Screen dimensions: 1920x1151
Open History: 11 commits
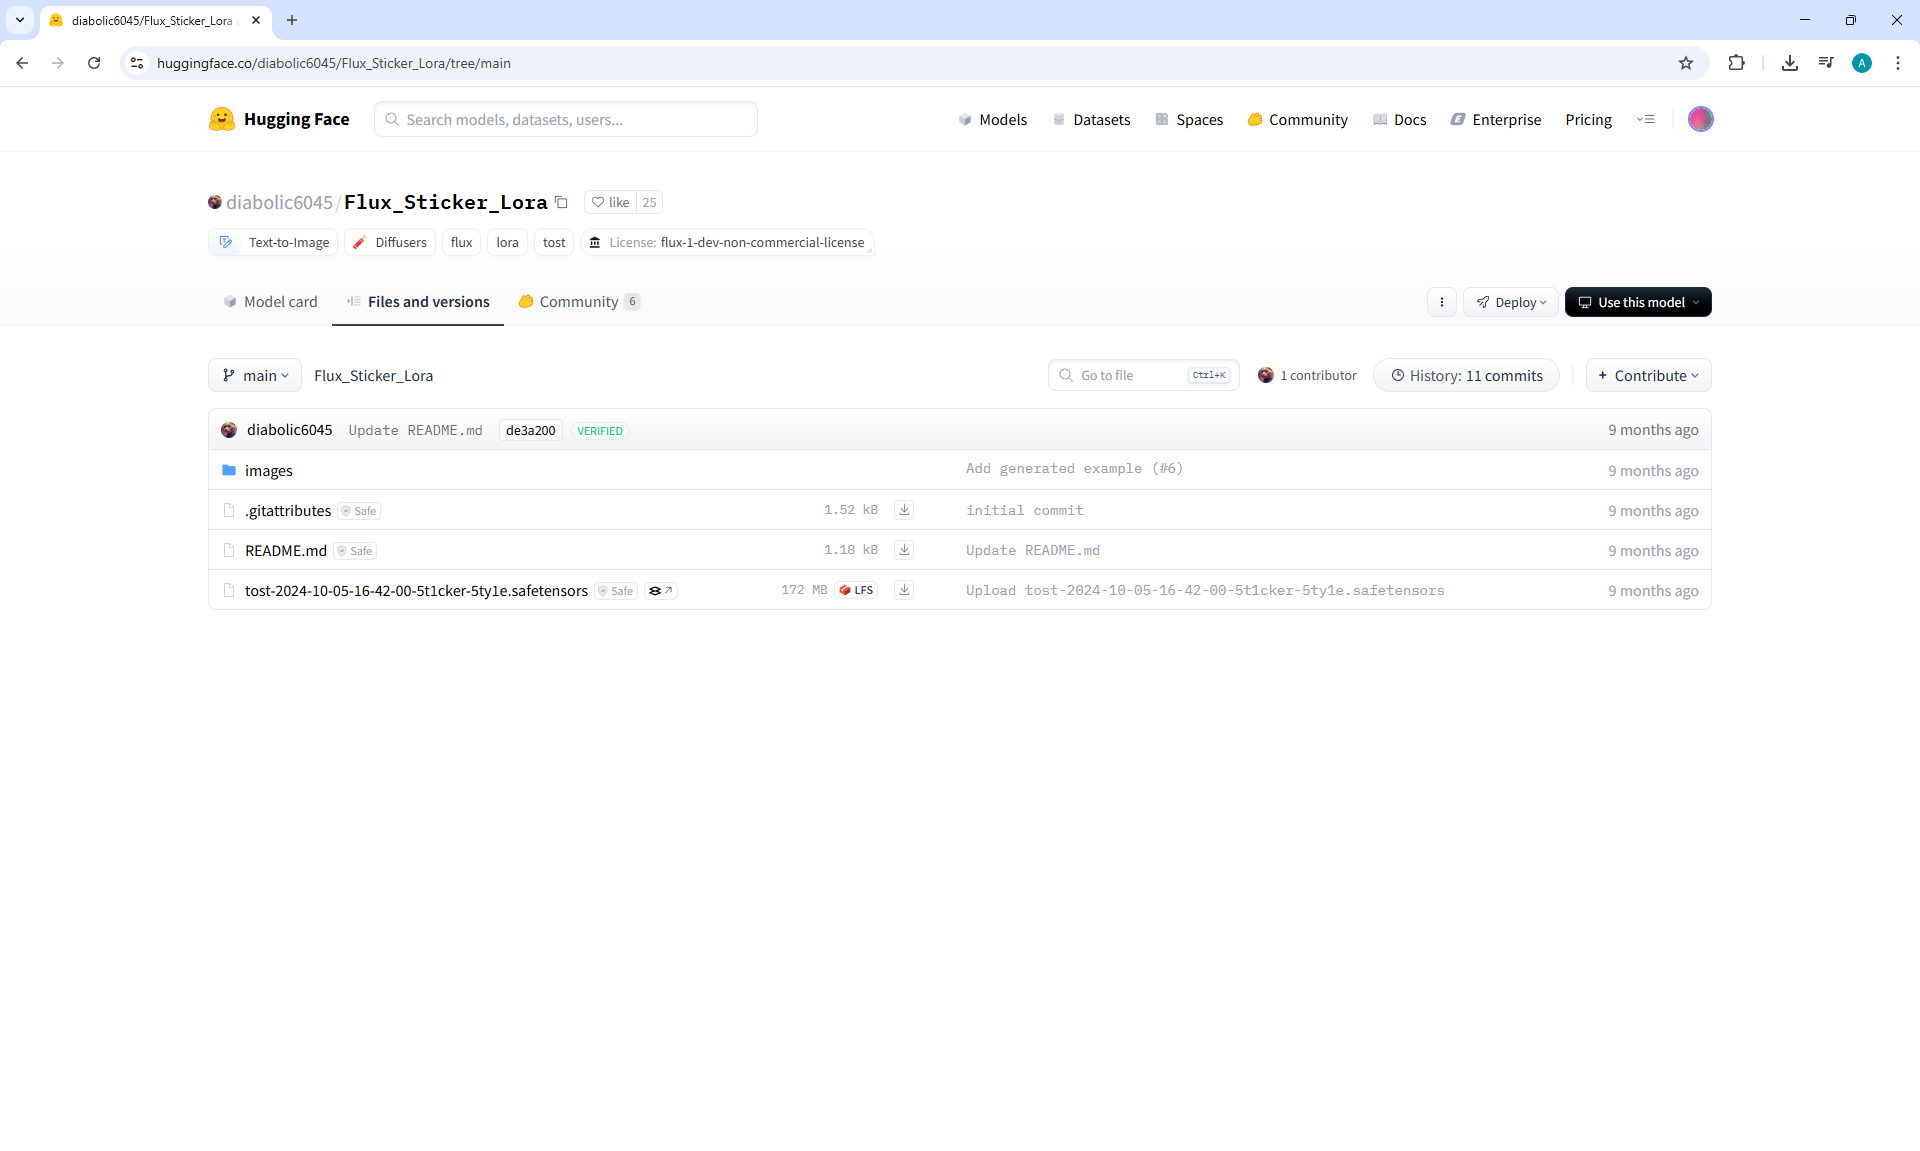pos(1466,375)
